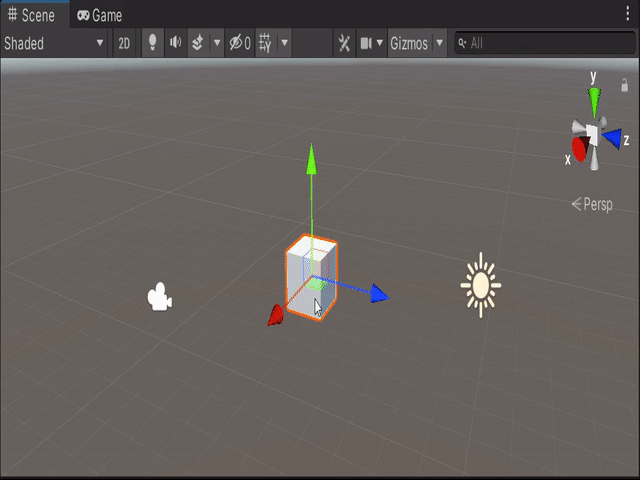Open scene view kebab menu
The width and height of the screenshot is (640, 480).
627,14
